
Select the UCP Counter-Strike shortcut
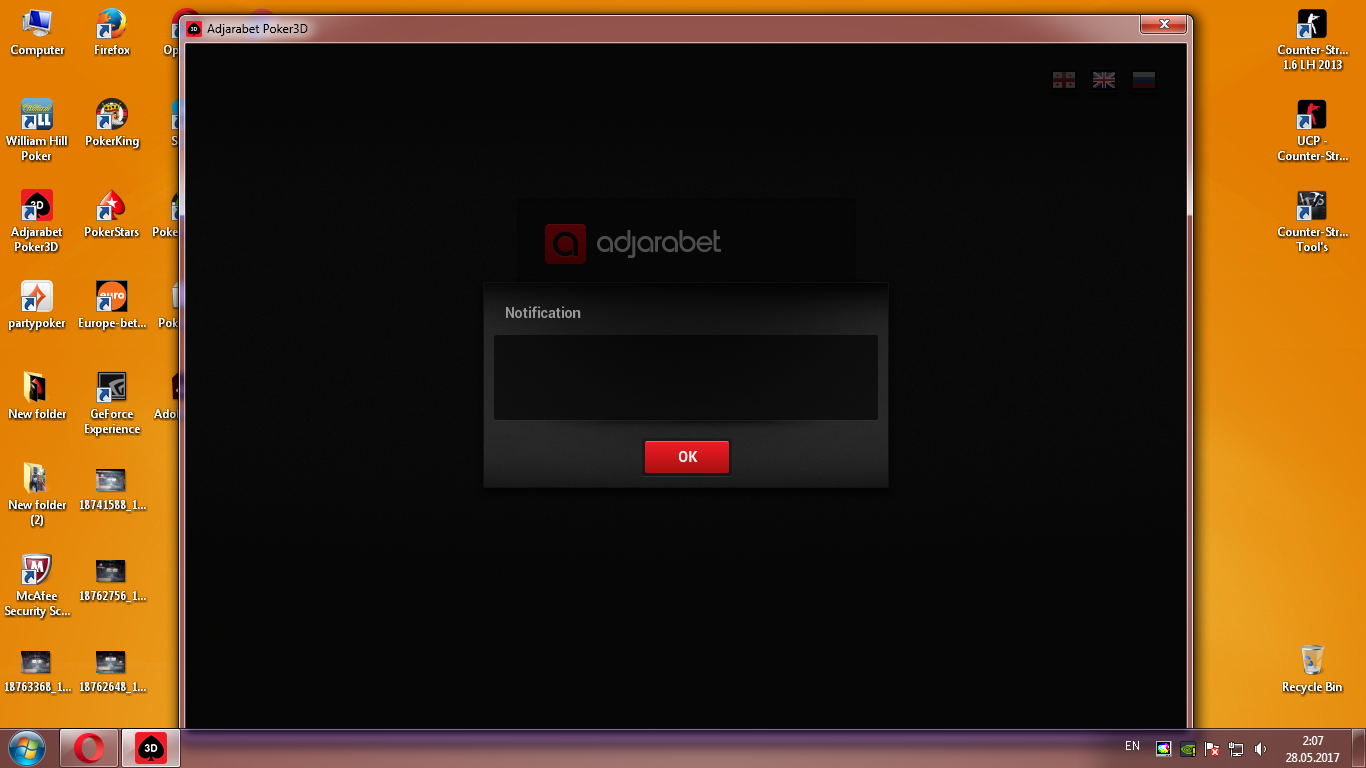click(1312, 131)
